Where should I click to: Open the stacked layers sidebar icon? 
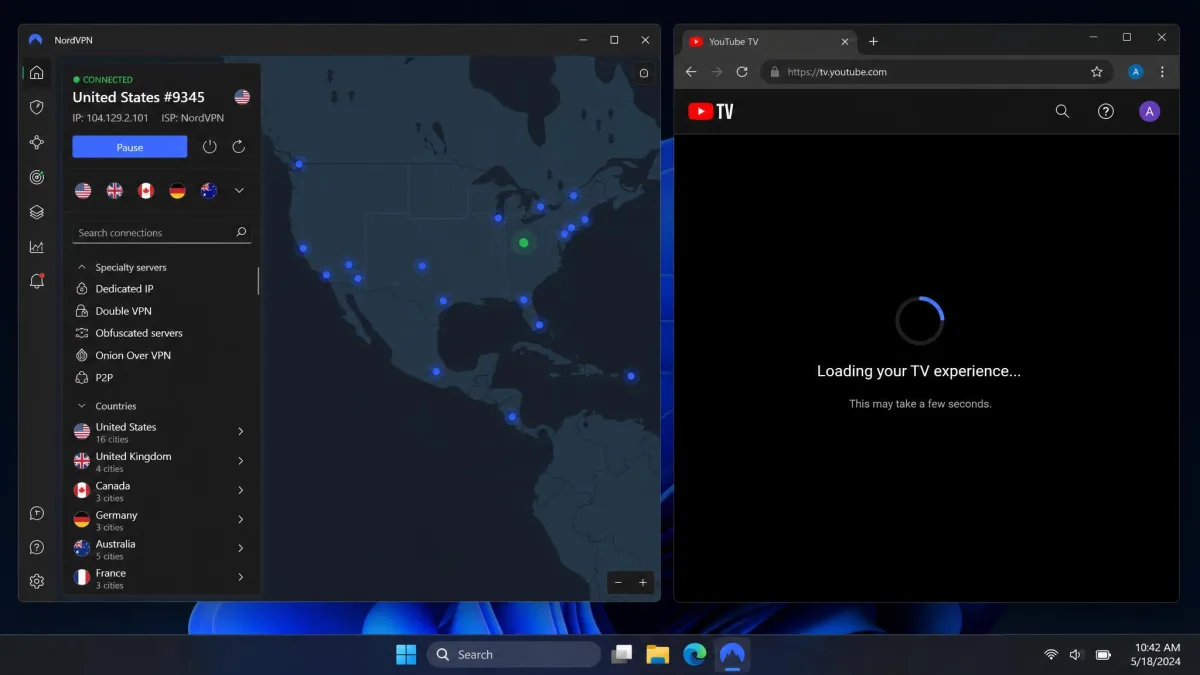37,212
